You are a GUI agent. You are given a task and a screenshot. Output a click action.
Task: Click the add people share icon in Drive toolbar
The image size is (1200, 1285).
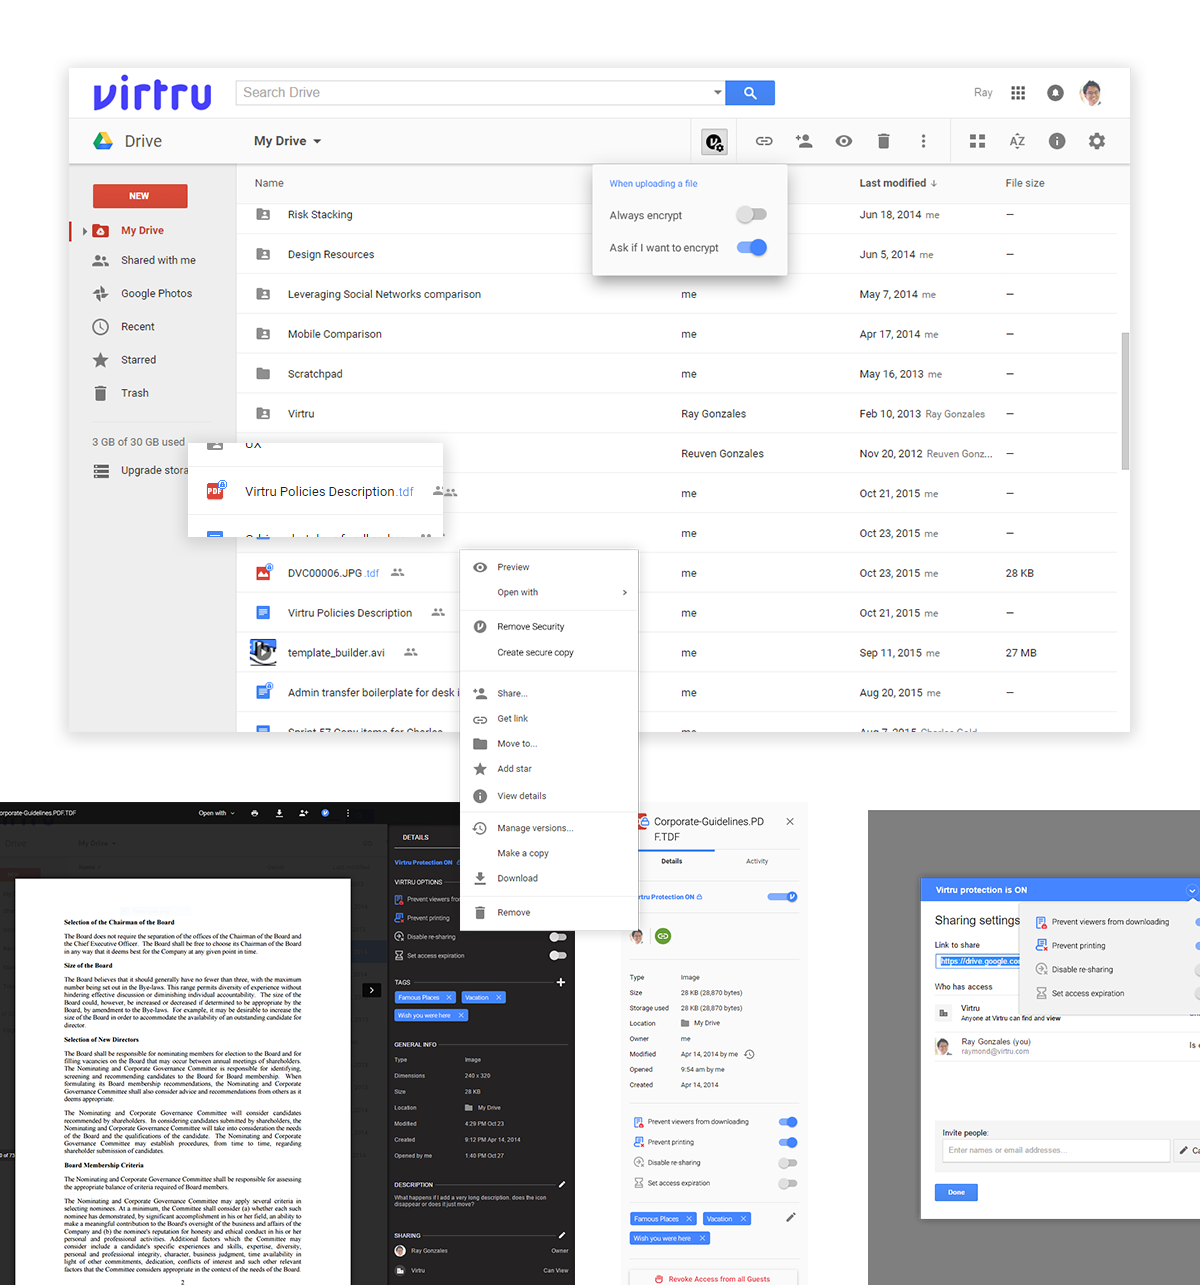click(x=804, y=141)
